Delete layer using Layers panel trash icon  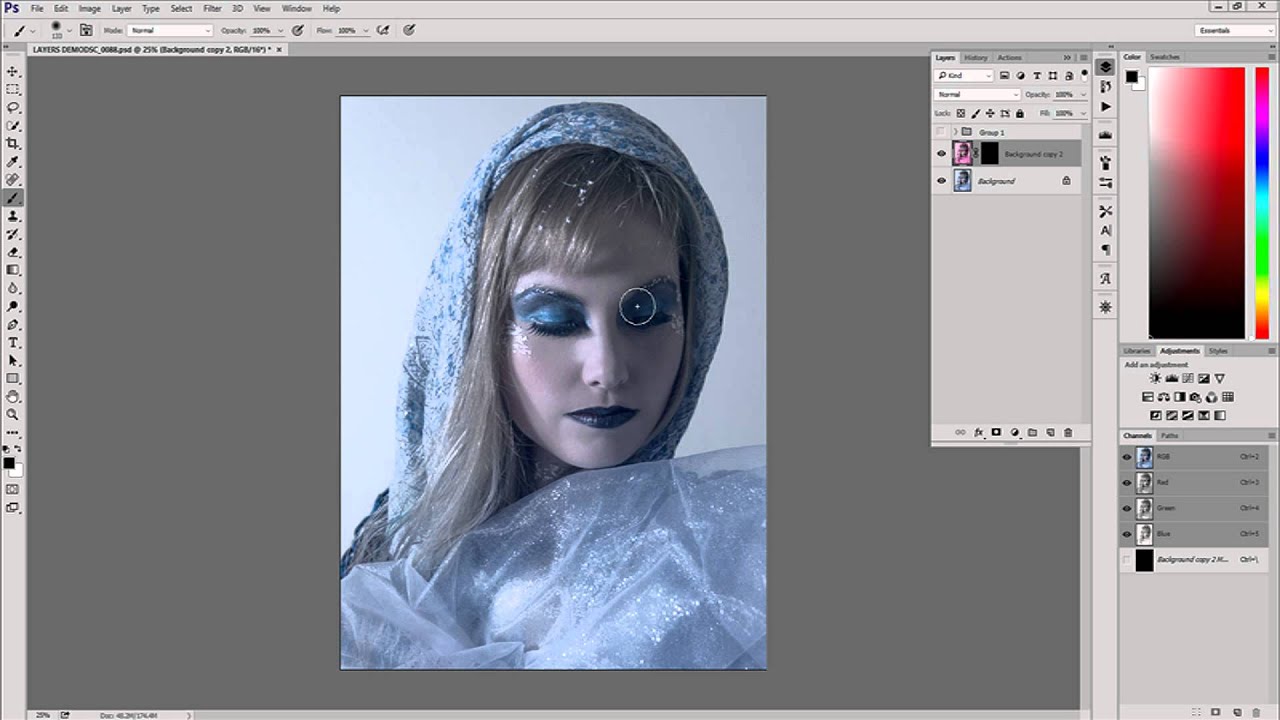click(1068, 432)
